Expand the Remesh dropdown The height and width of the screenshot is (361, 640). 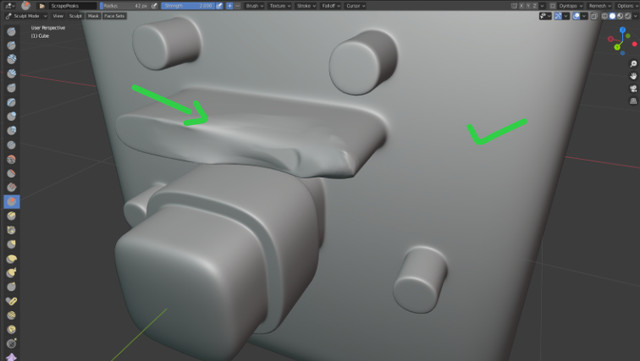click(599, 6)
